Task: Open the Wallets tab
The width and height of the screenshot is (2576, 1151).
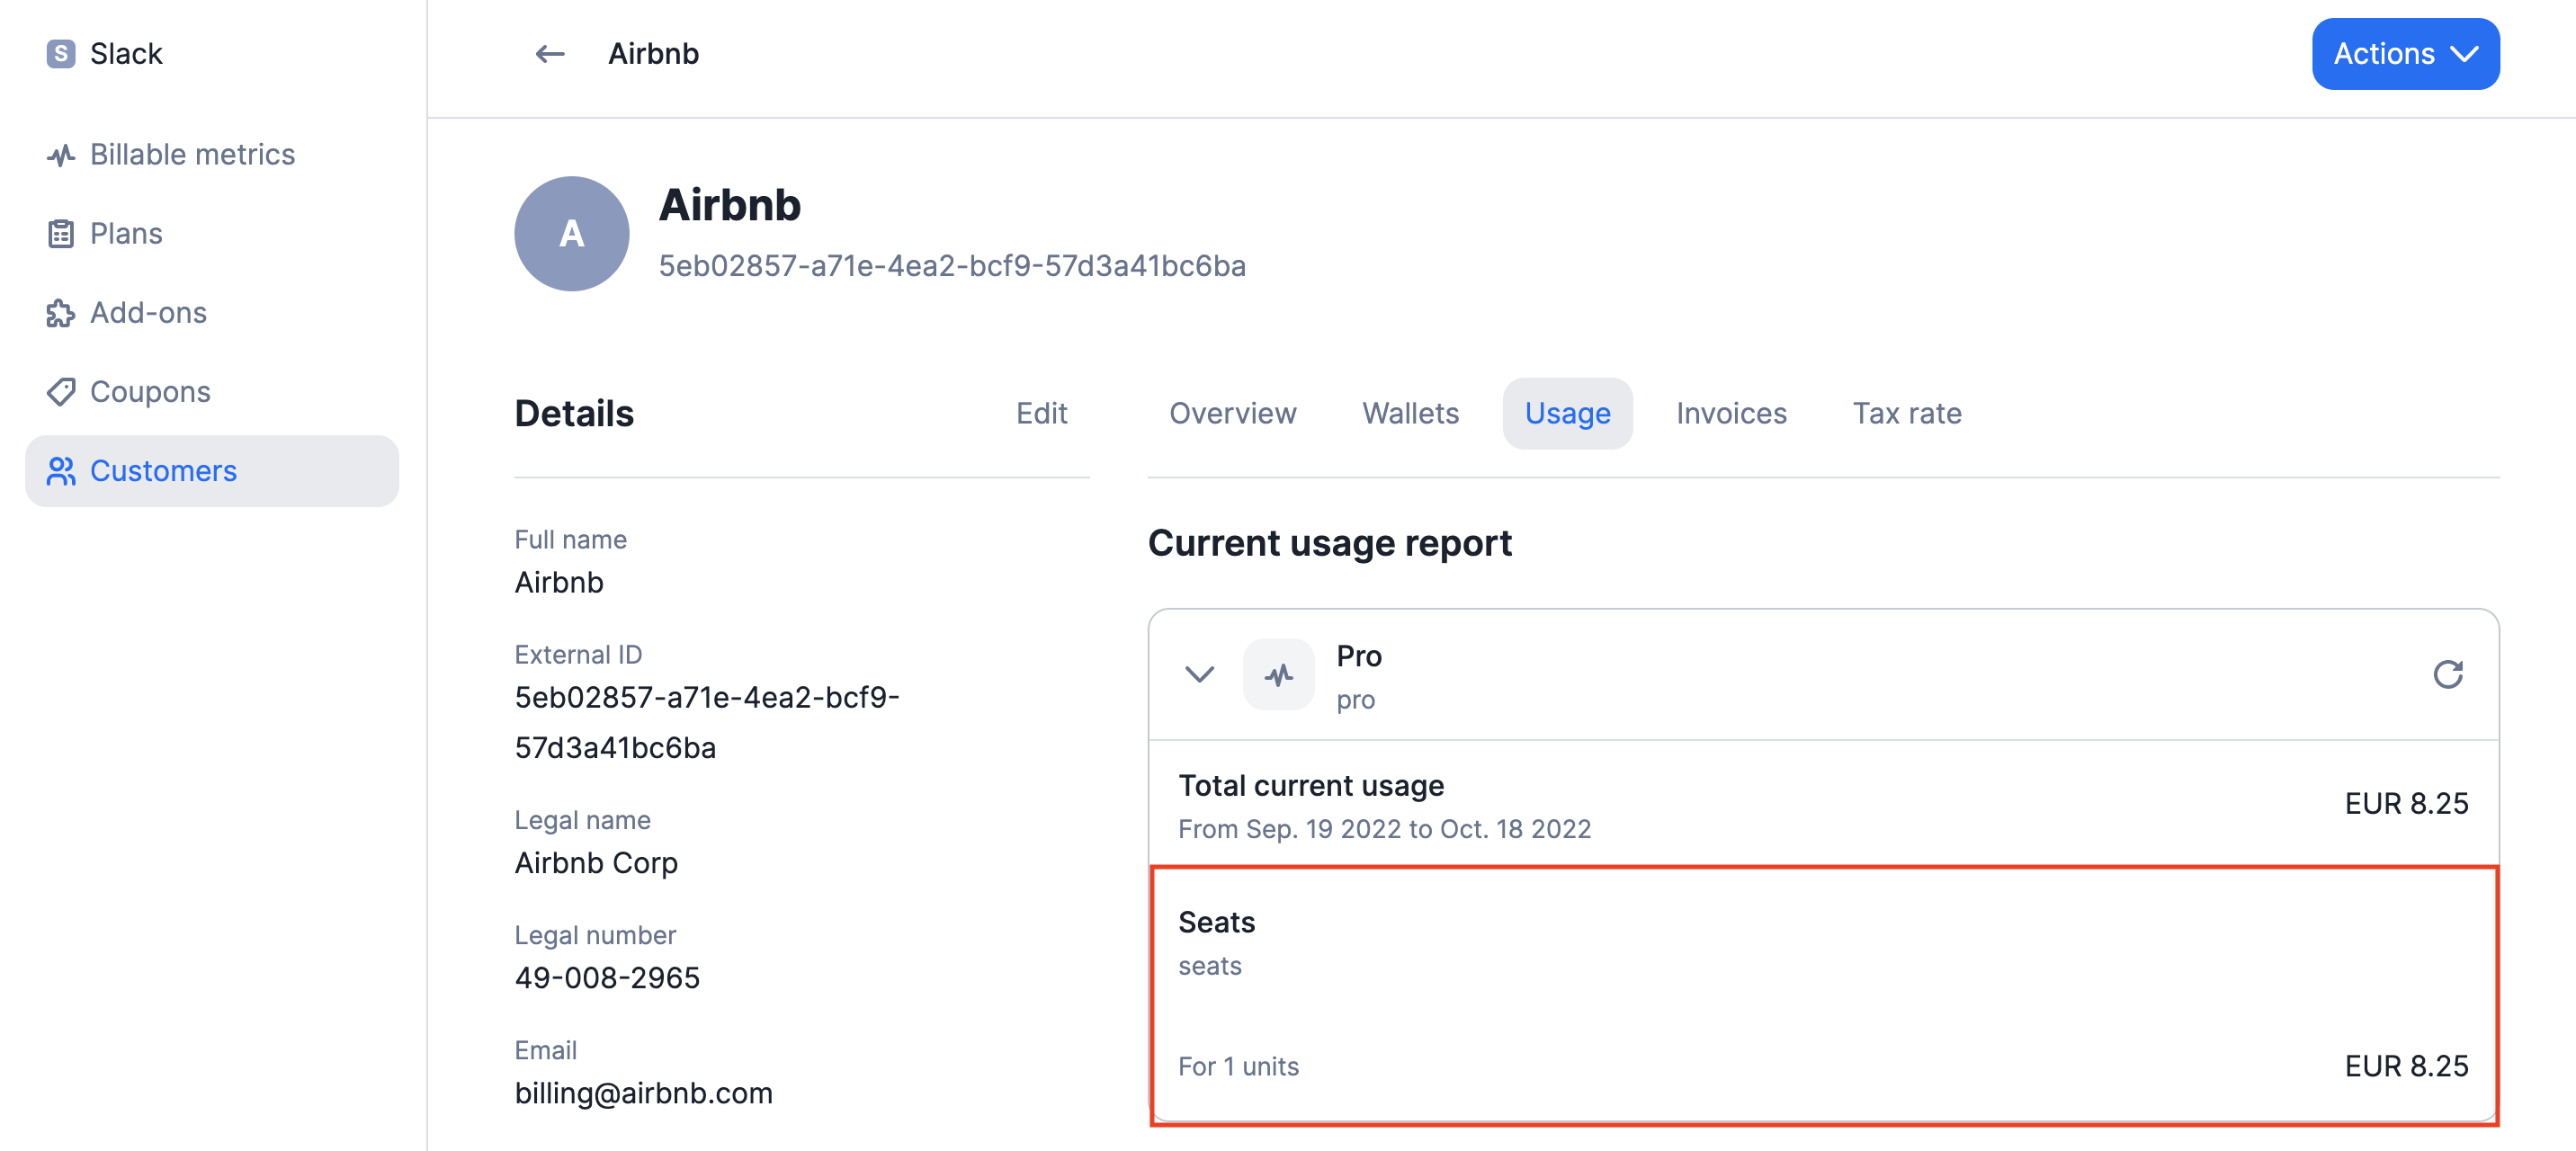Action: (1409, 413)
